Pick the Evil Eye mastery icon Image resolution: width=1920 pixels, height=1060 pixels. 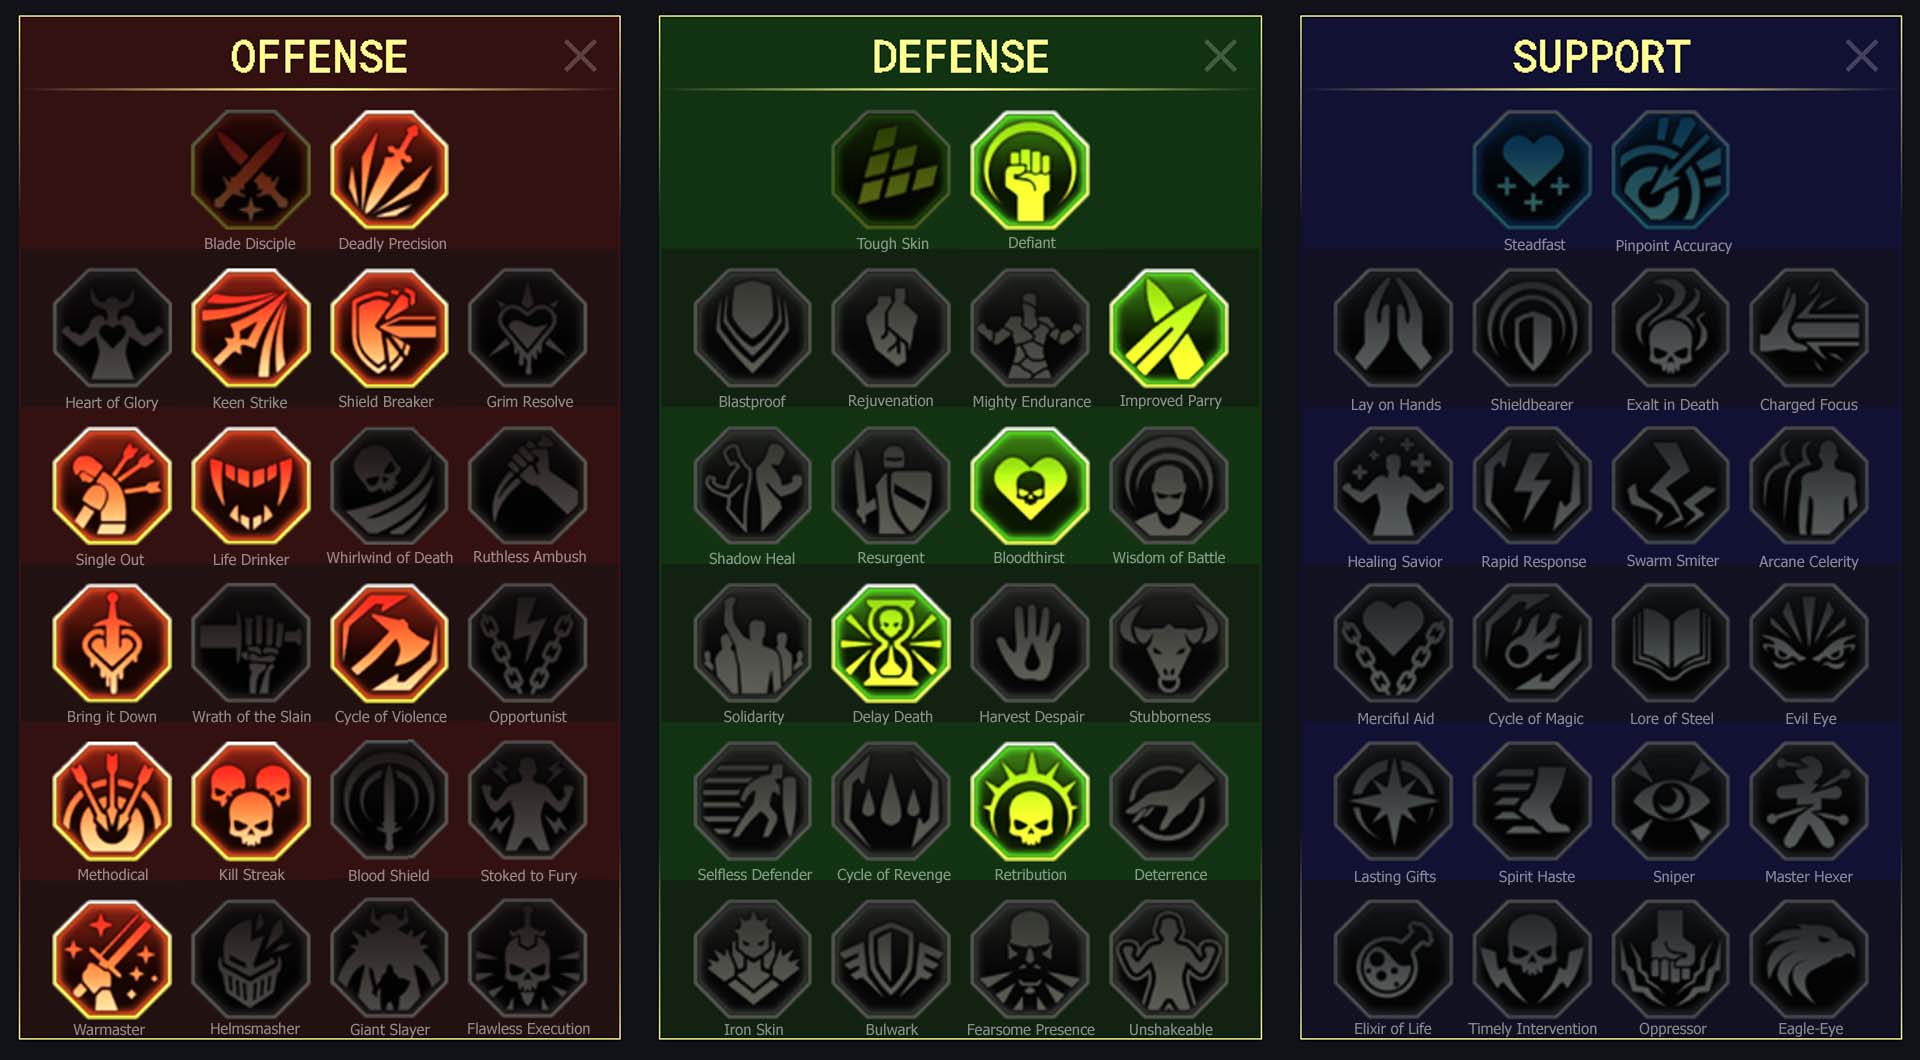(x=1809, y=644)
